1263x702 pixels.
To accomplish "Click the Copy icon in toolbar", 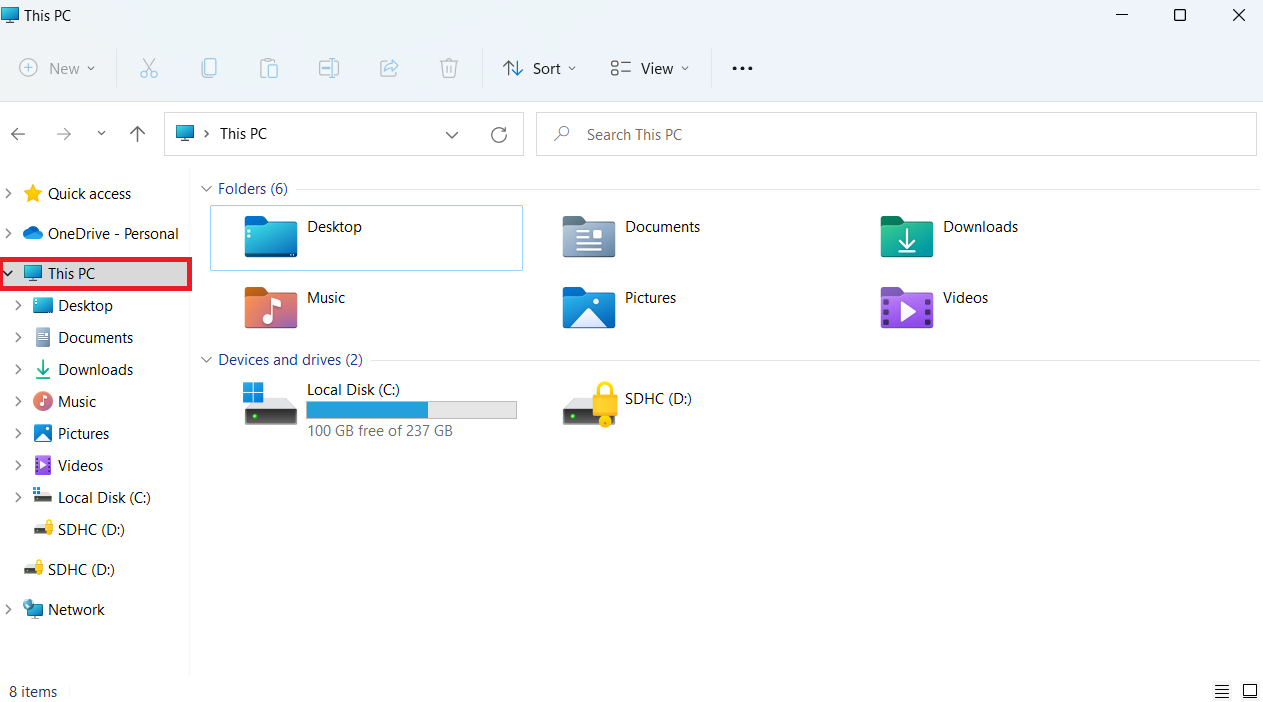I will [209, 68].
